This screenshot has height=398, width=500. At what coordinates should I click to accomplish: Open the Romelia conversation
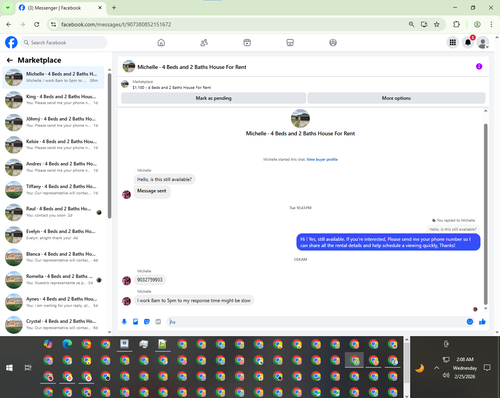pos(53,280)
